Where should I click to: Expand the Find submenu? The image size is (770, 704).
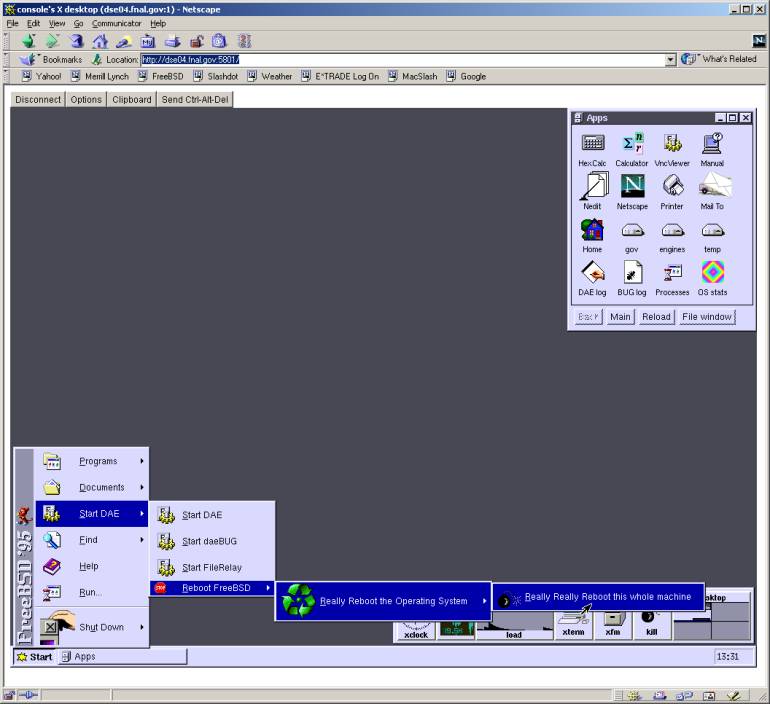(x=92, y=540)
